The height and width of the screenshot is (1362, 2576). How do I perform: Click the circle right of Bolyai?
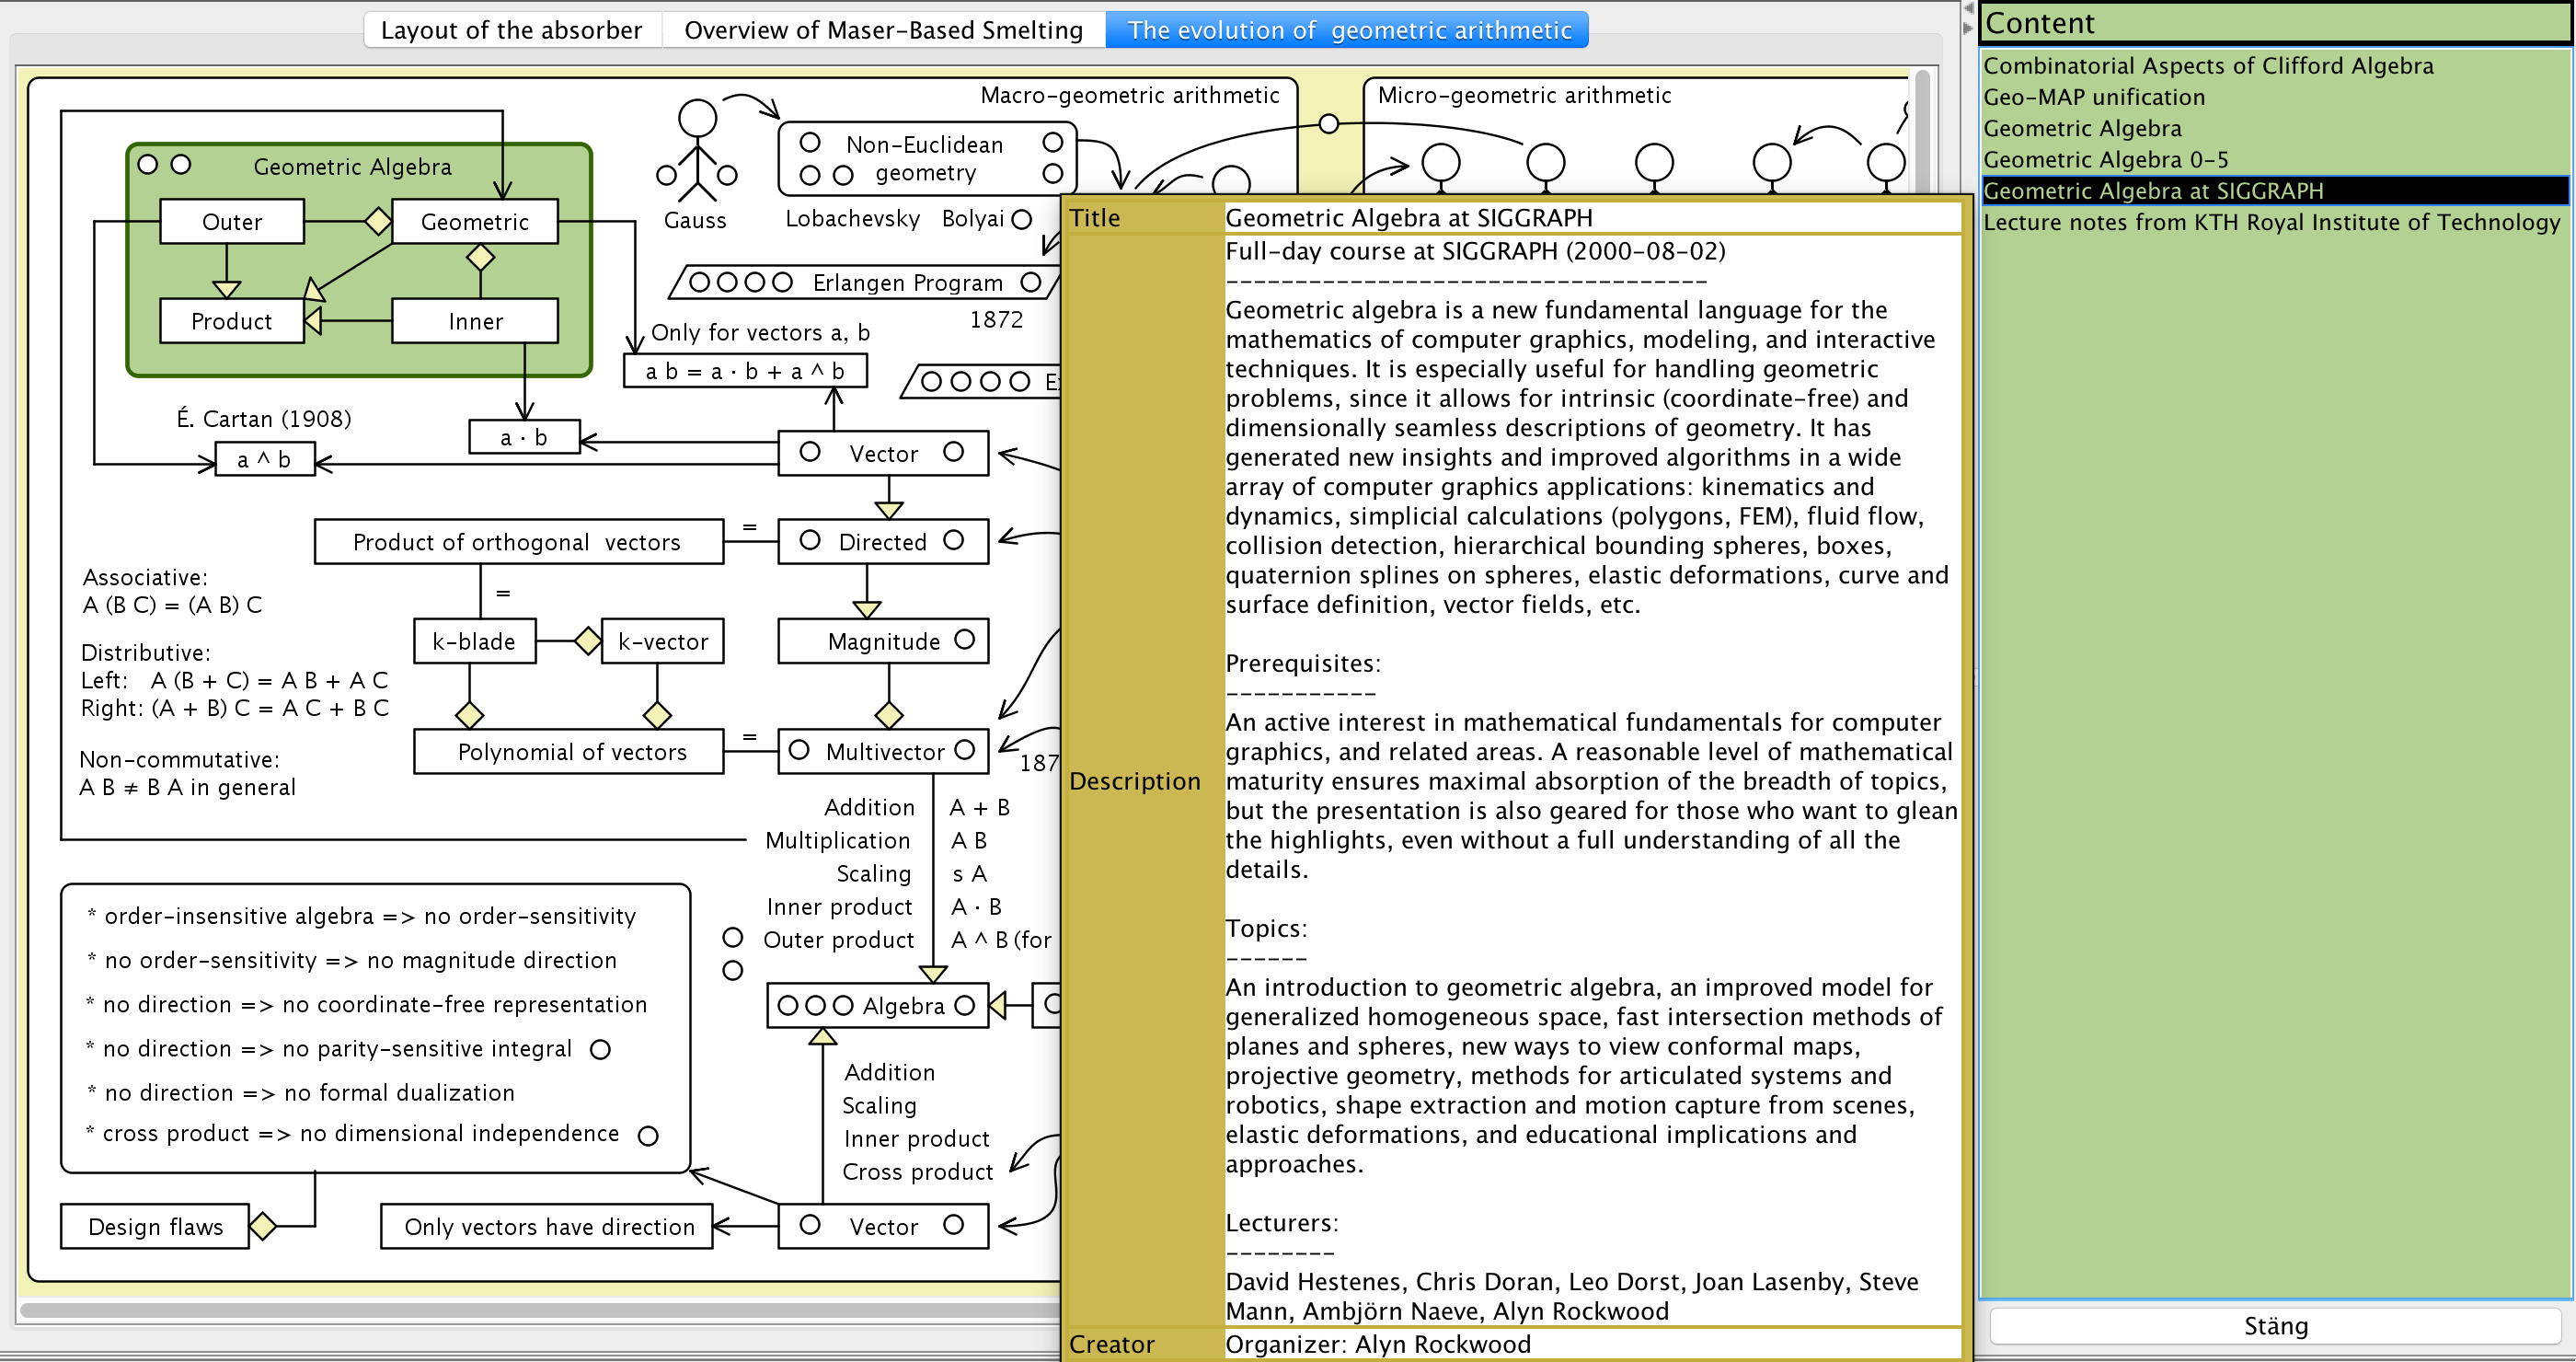[x=1021, y=219]
